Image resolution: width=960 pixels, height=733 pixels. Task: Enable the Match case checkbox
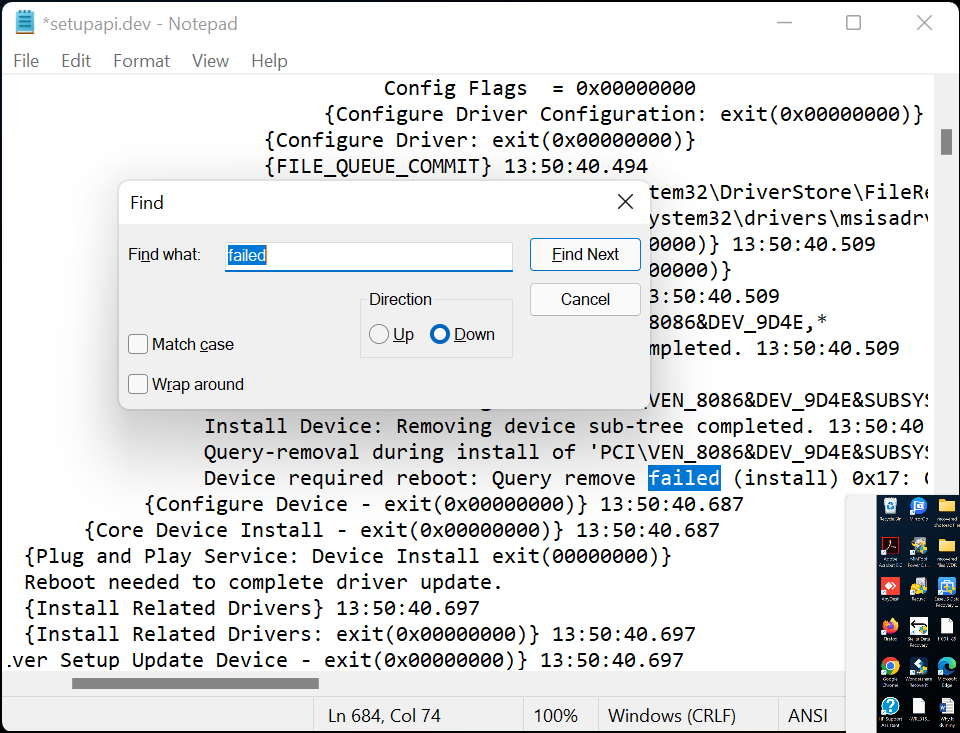pos(139,344)
